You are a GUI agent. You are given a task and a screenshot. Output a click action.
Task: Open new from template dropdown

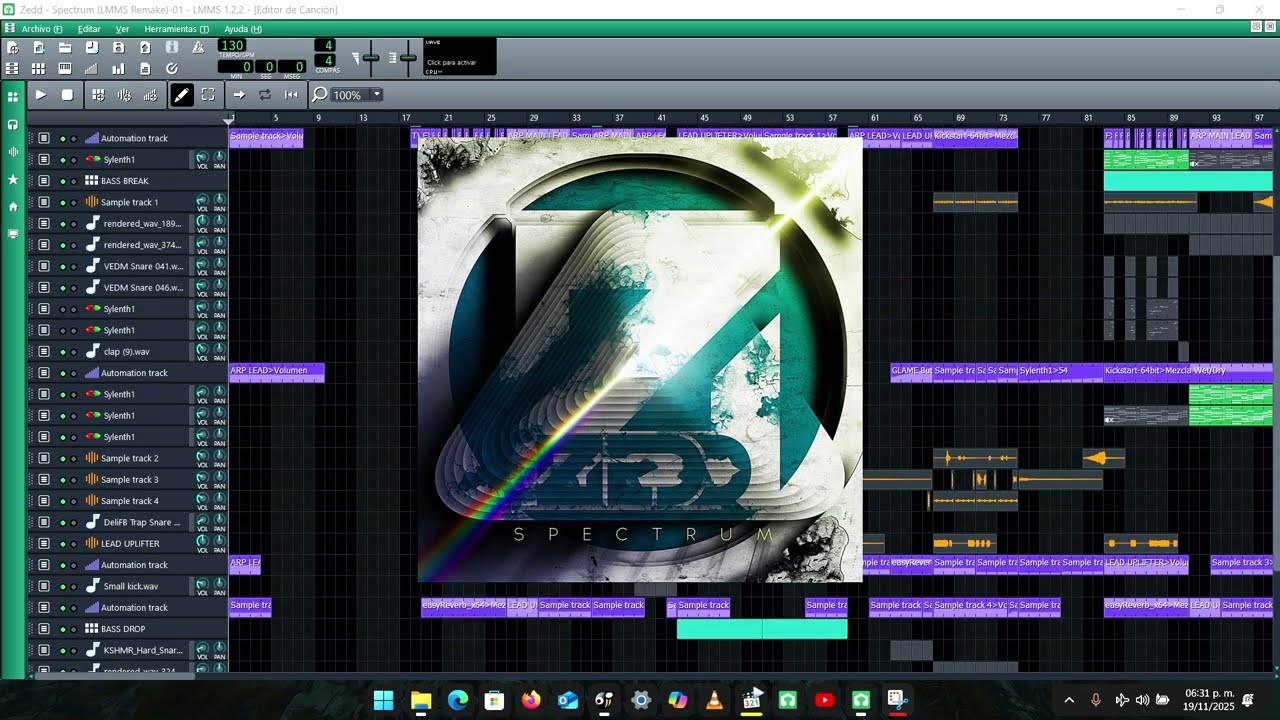click(38, 47)
